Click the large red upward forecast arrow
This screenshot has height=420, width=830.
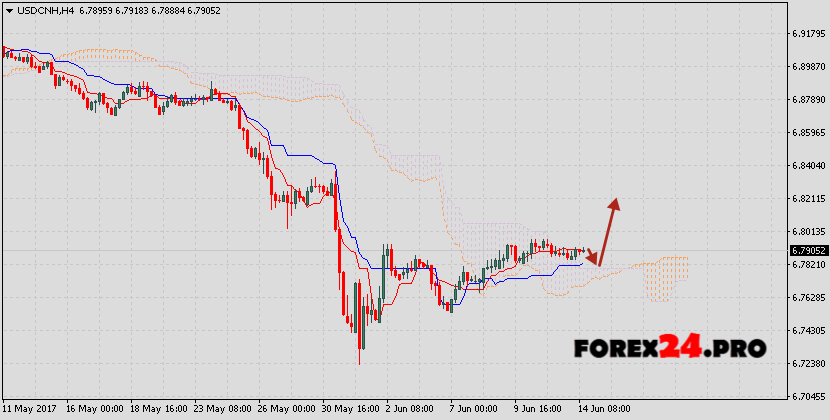pos(608,228)
